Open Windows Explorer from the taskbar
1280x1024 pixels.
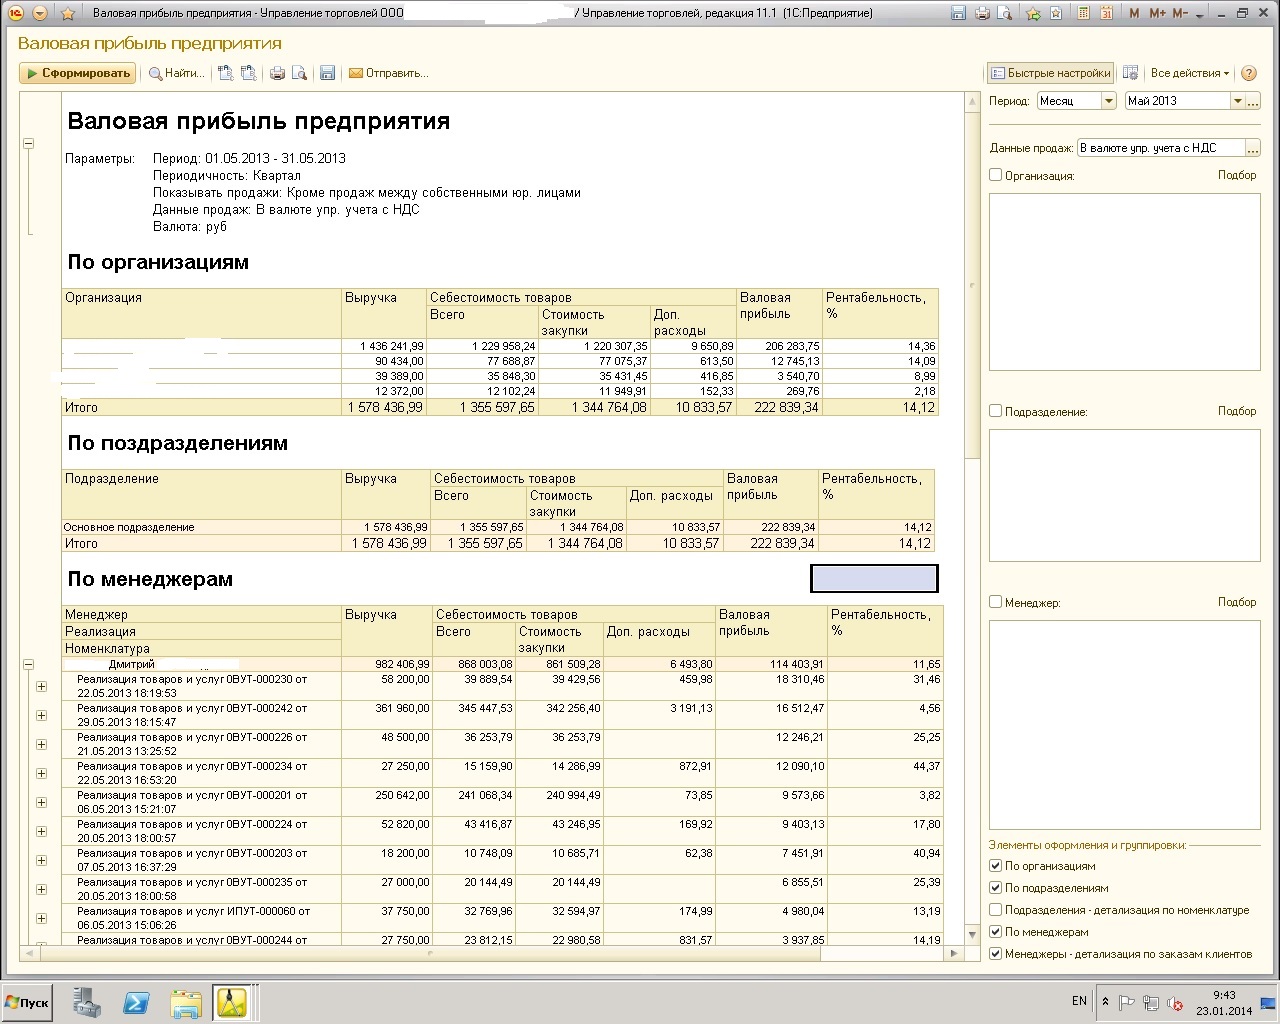(186, 1002)
